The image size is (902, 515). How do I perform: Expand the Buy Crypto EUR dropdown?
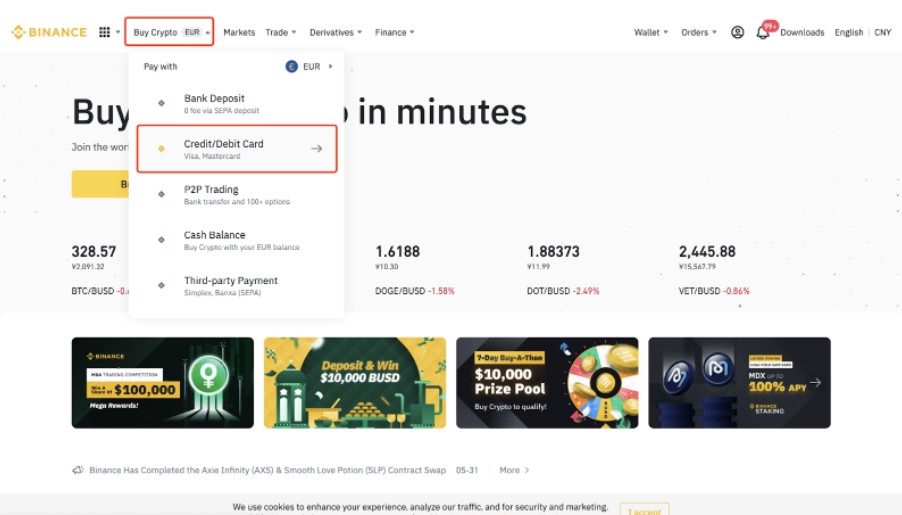[x=169, y=32]
